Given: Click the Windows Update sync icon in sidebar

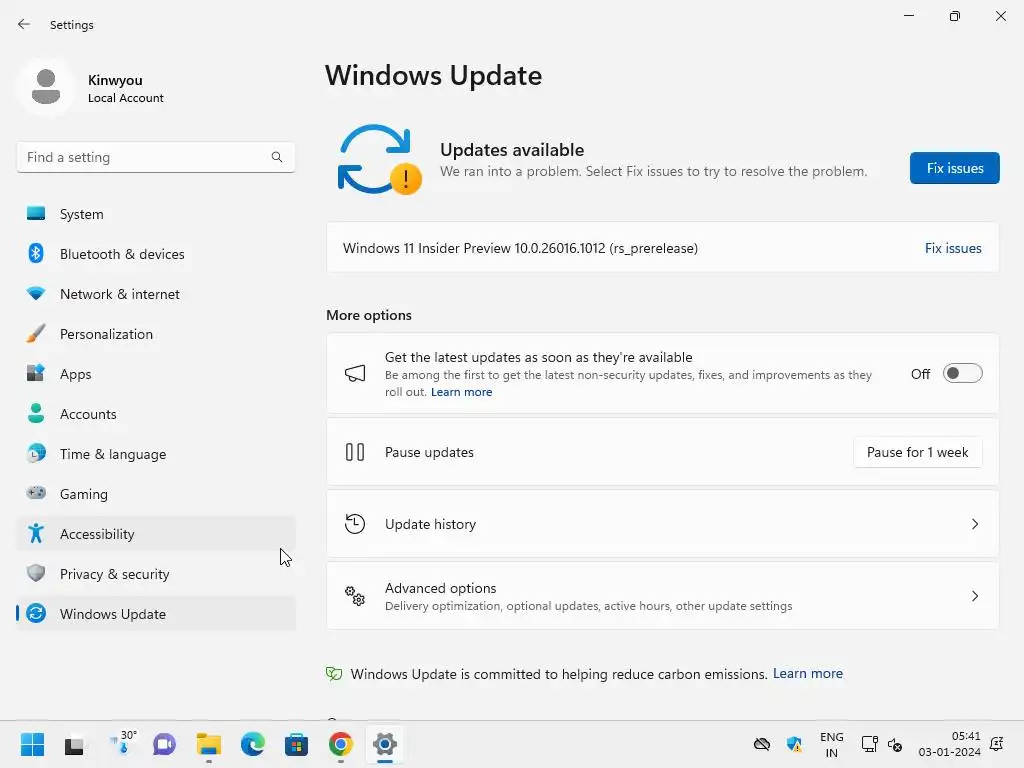Looking at the screenshot, I should click(x=36, y=613).
